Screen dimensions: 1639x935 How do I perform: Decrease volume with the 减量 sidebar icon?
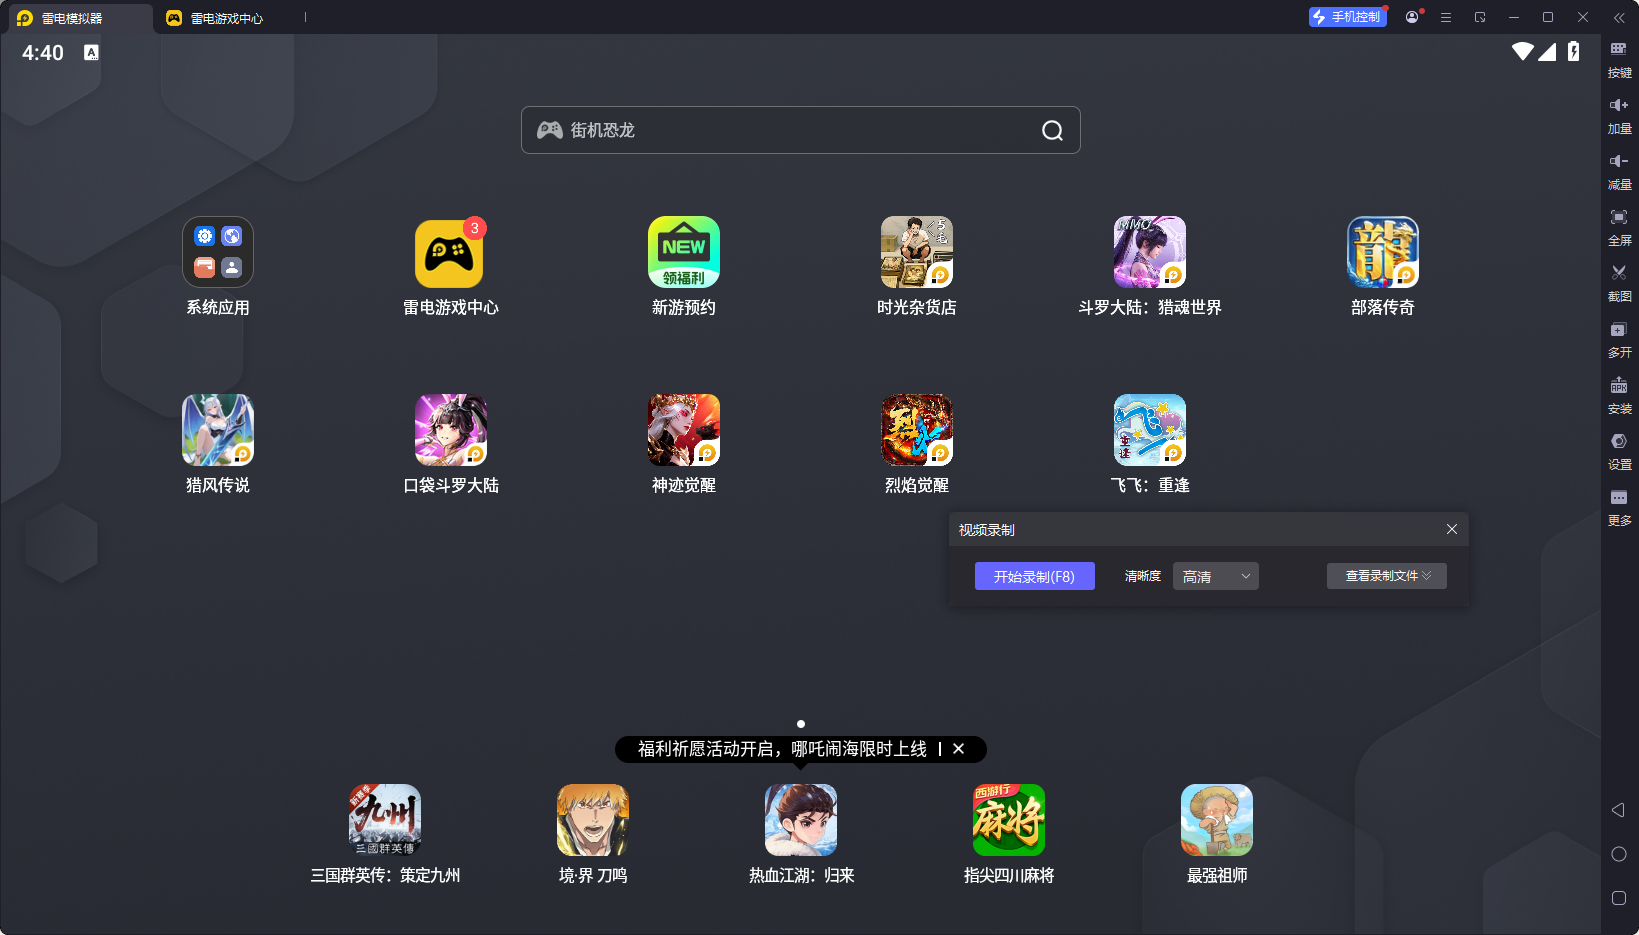(x=1619, y=171)
